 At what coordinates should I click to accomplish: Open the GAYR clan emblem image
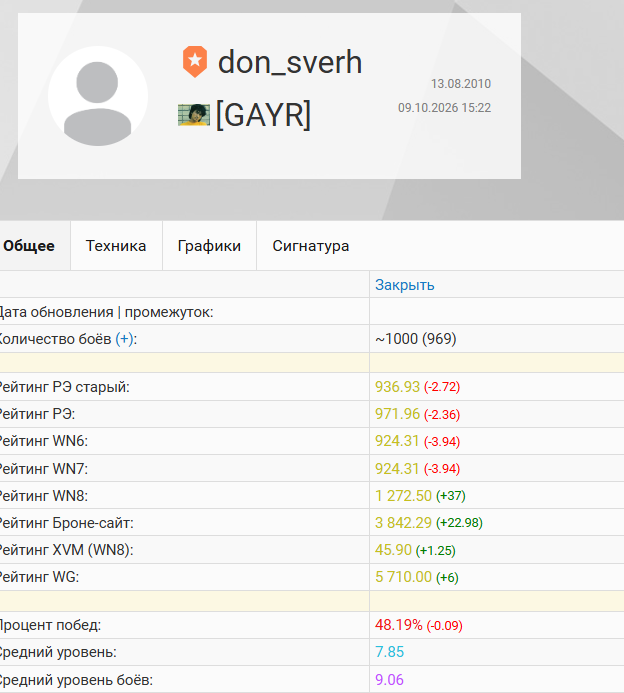pos(194,115)
